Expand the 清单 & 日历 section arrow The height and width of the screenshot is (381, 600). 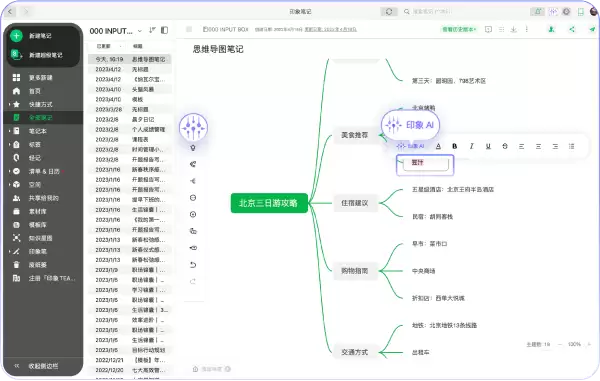pyautogui.click(x=10, y=171)
